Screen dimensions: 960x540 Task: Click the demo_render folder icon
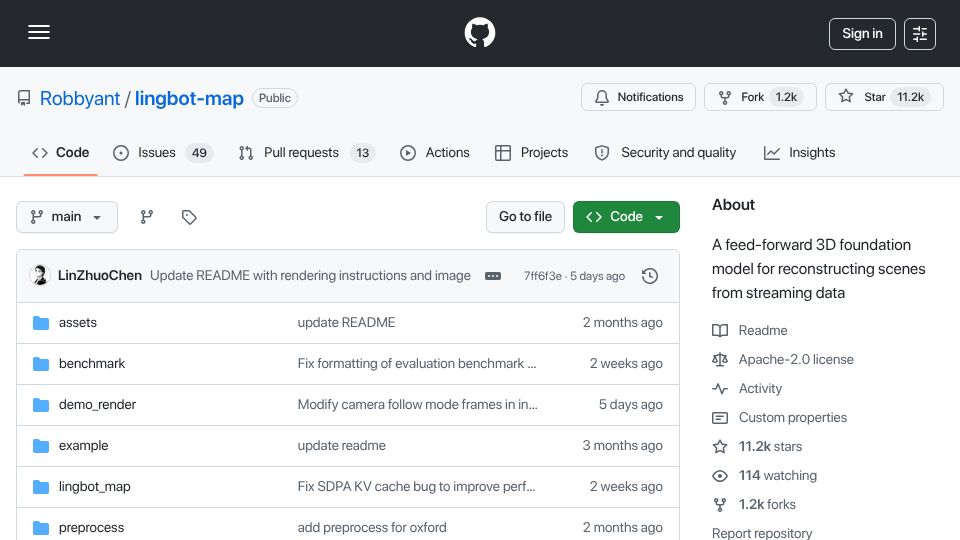coord(41,405)
